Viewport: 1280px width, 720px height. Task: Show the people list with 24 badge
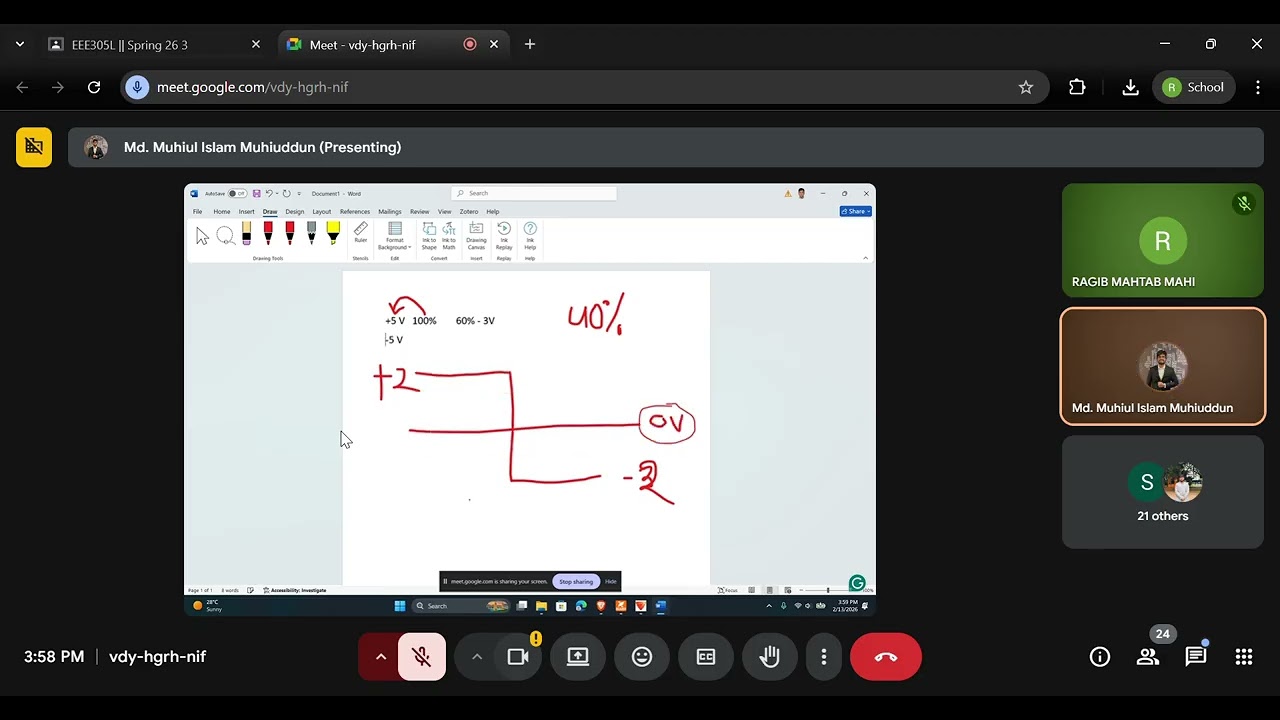pos(1148,657)
